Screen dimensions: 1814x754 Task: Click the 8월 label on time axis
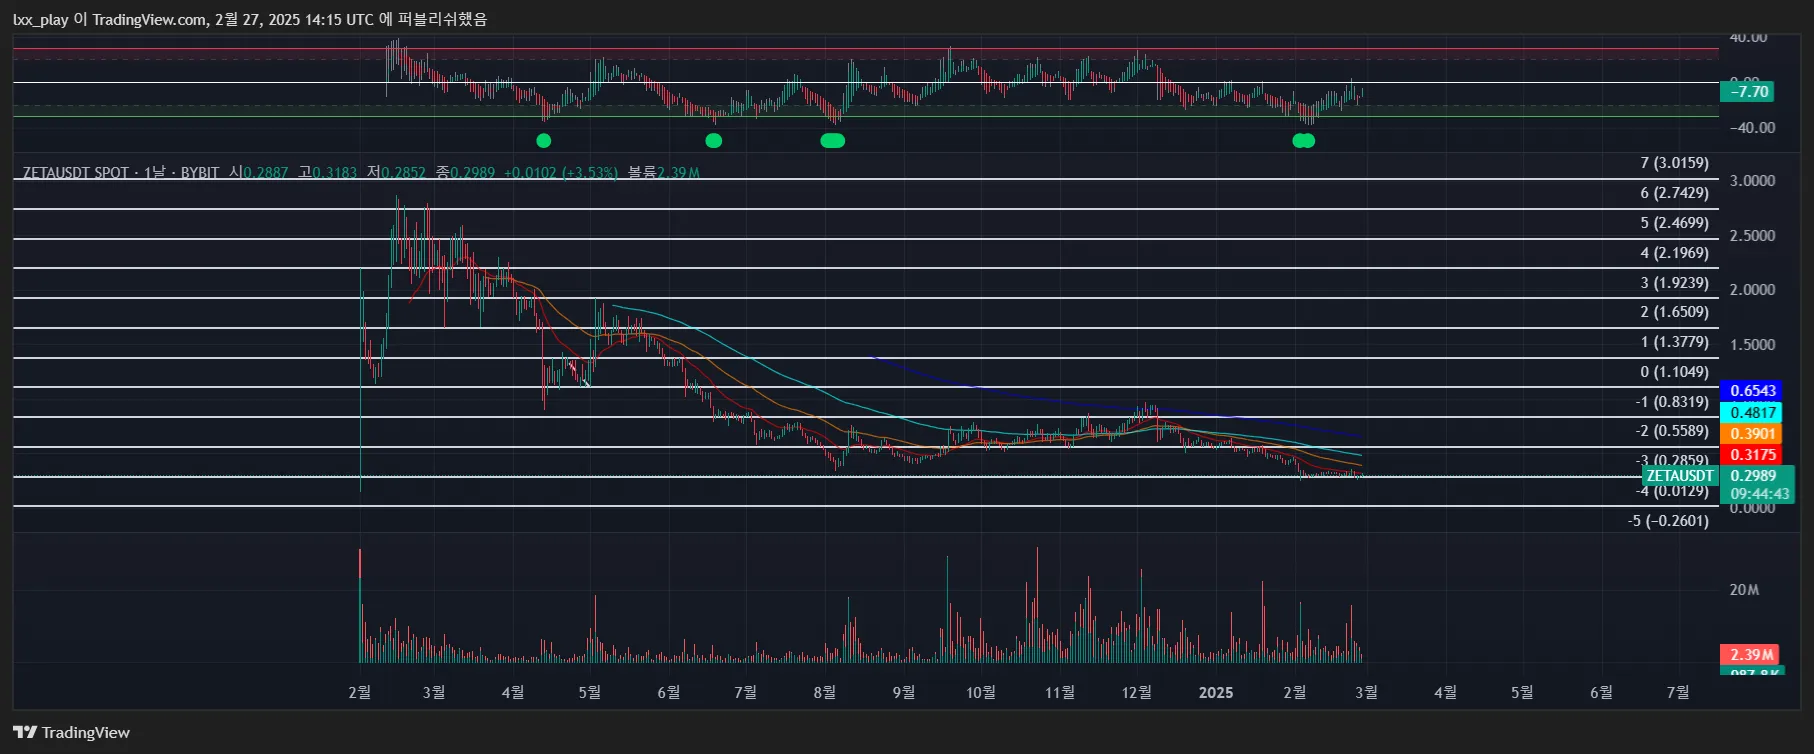(824, 692)
